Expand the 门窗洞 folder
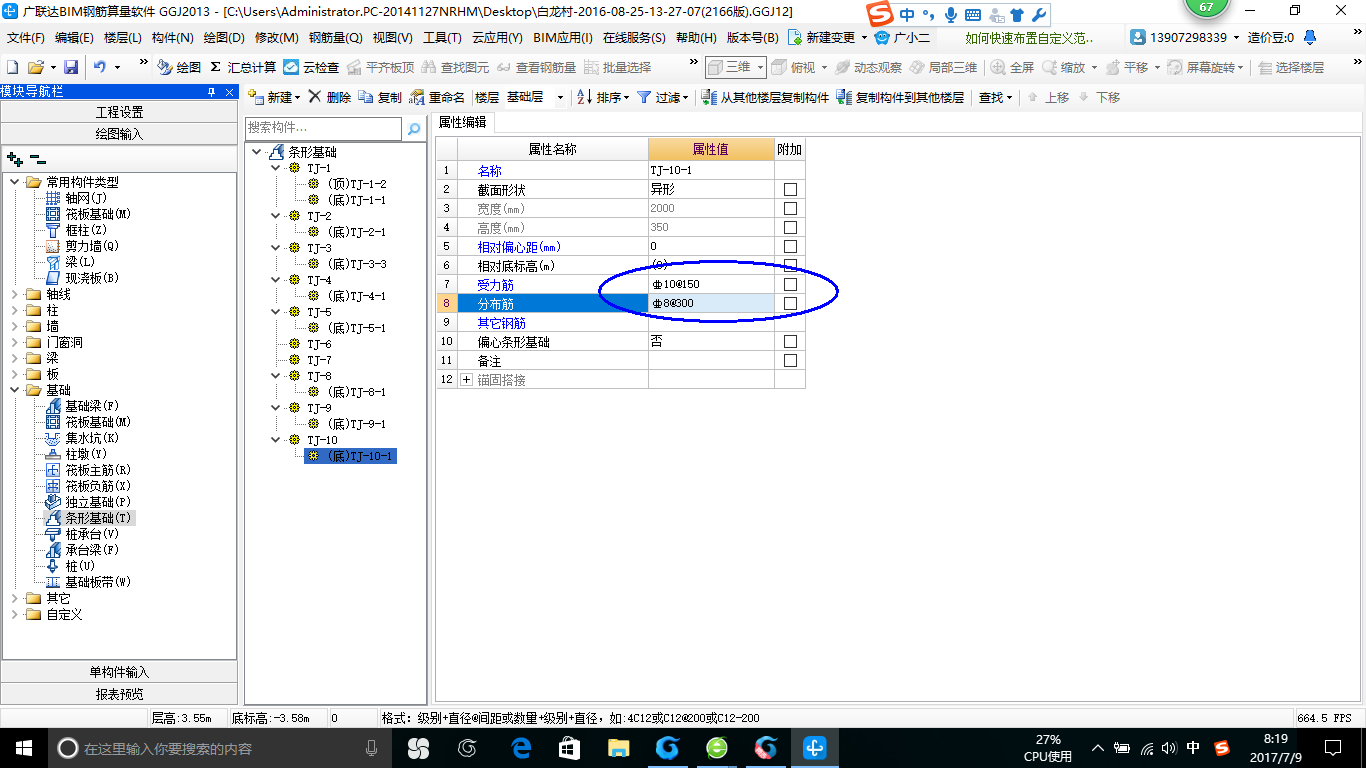The height and width of the screenshot is (768, 1366). (14, 342)
